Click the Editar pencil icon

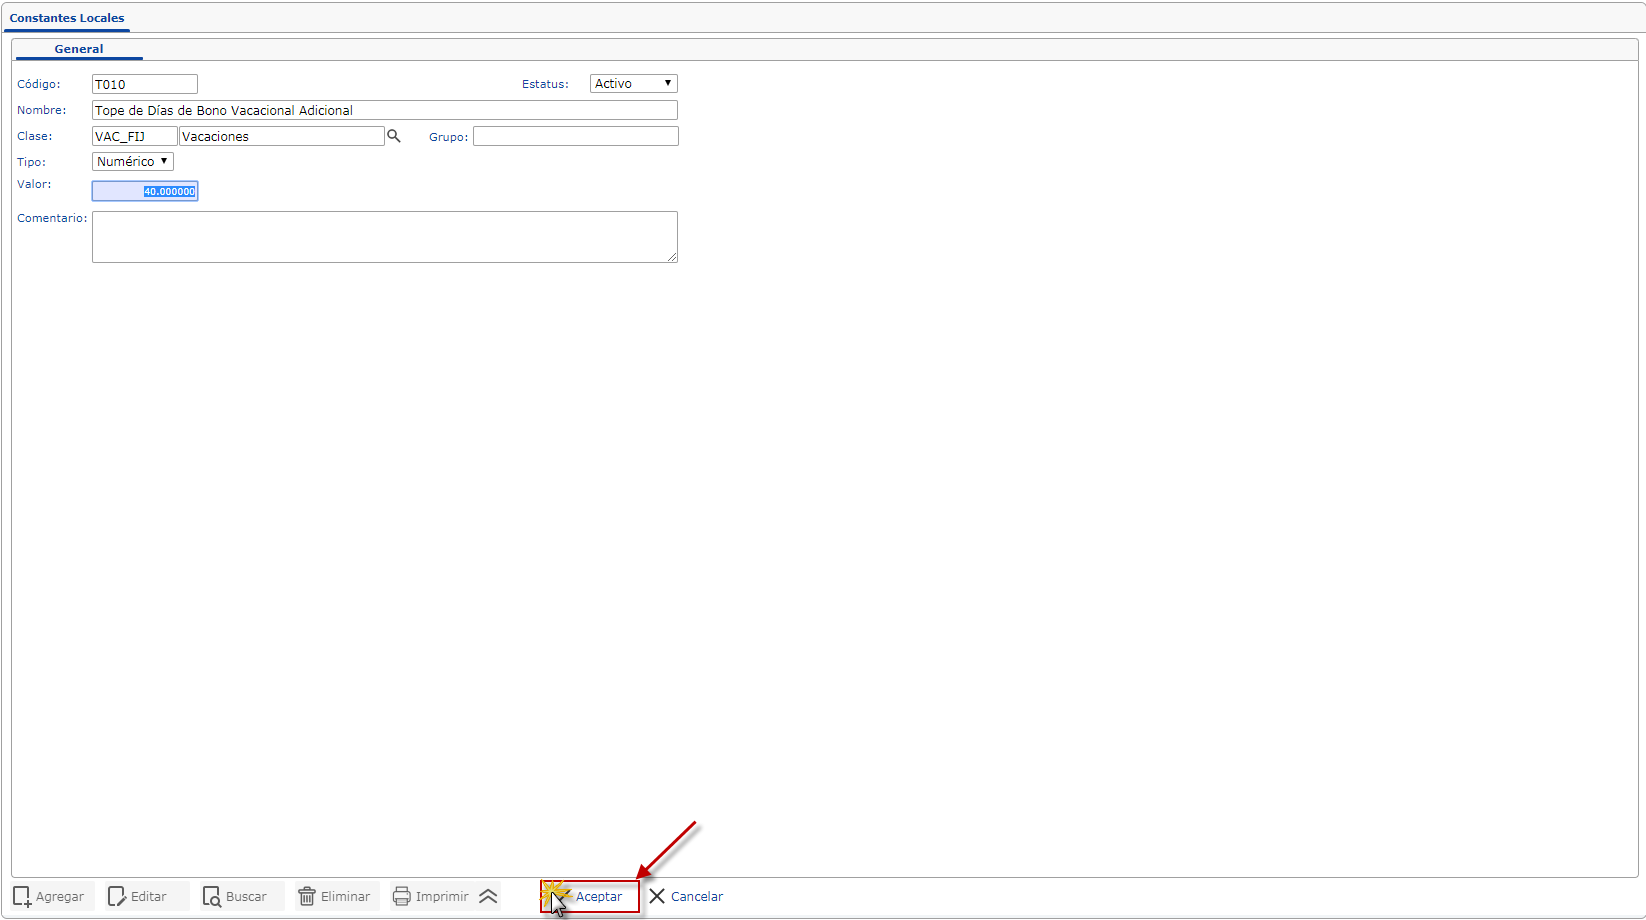pyautogui.click(x=117, y=897)
